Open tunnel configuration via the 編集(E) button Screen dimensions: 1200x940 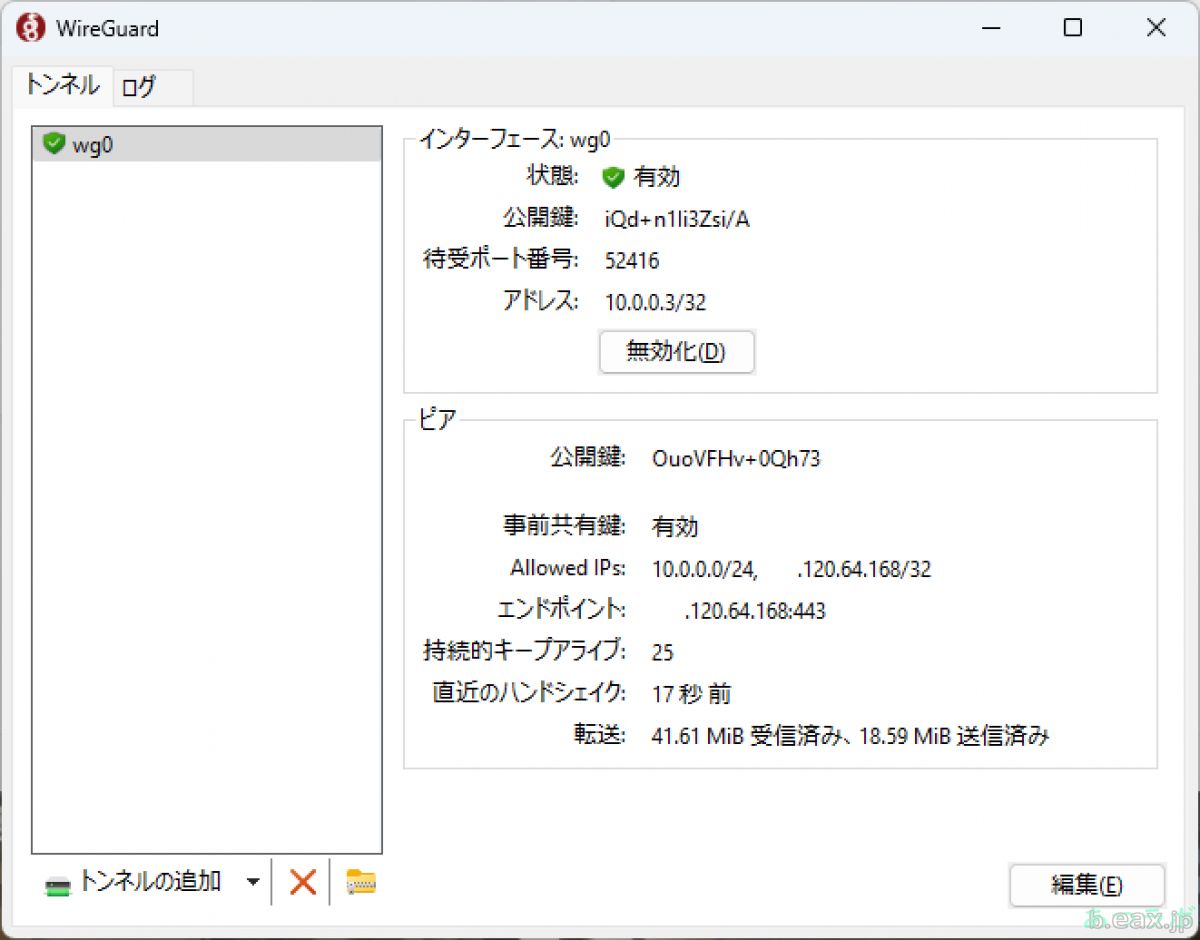pos(1087,886)
